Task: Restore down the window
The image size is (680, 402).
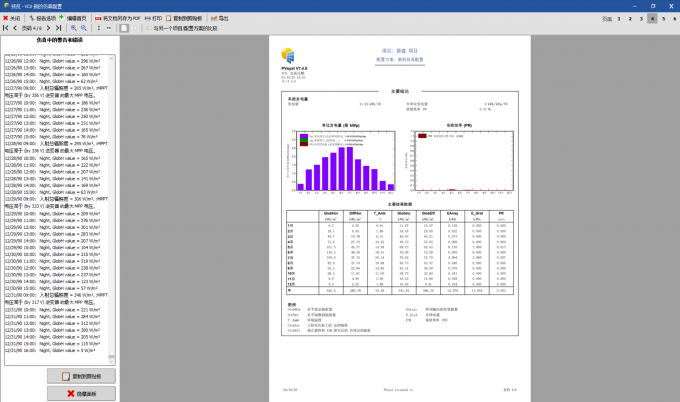Action: pyautogui.click(x=653, y=6)
